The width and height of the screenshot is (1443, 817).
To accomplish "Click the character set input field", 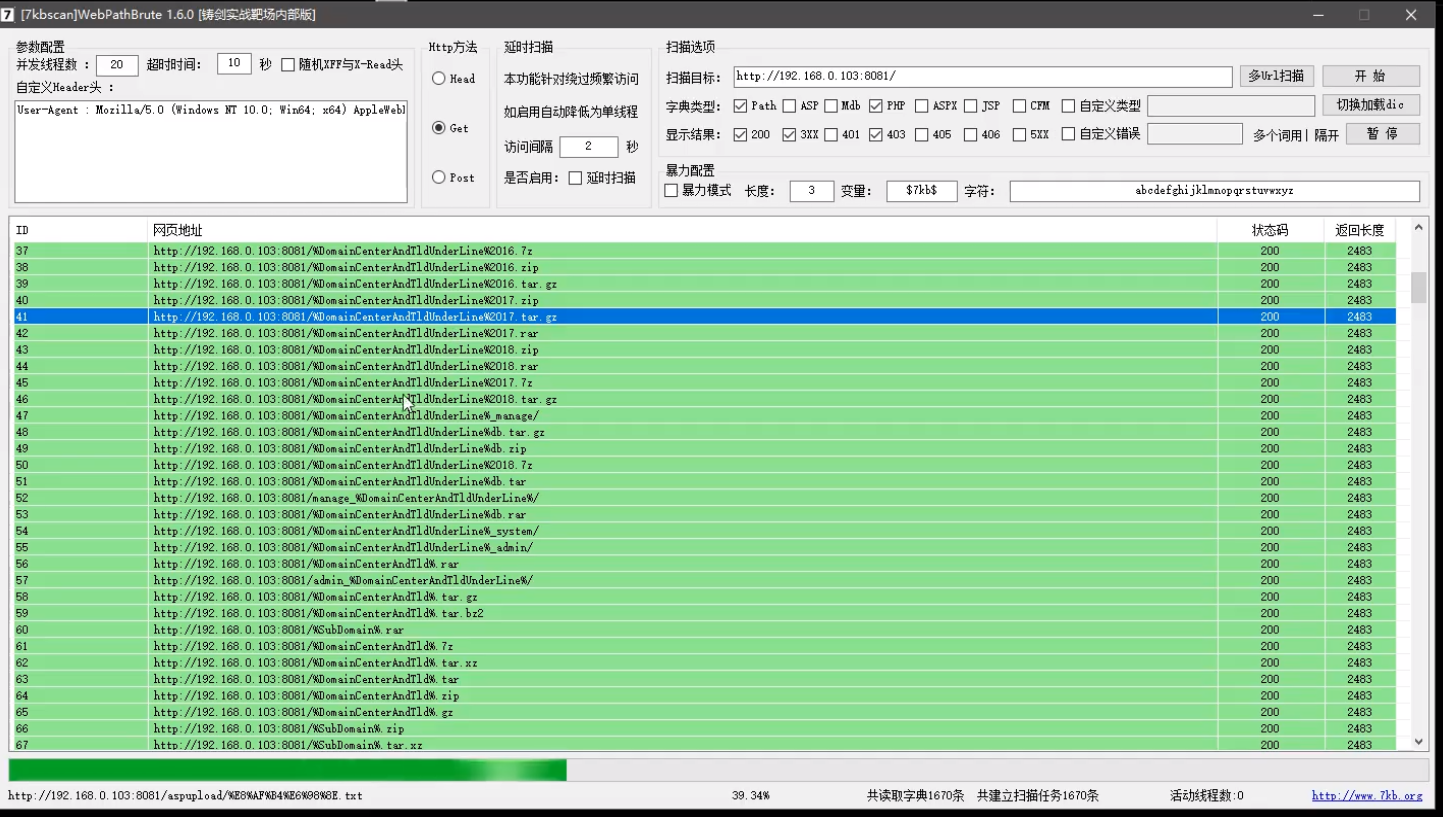I will tap(1215, 191).
